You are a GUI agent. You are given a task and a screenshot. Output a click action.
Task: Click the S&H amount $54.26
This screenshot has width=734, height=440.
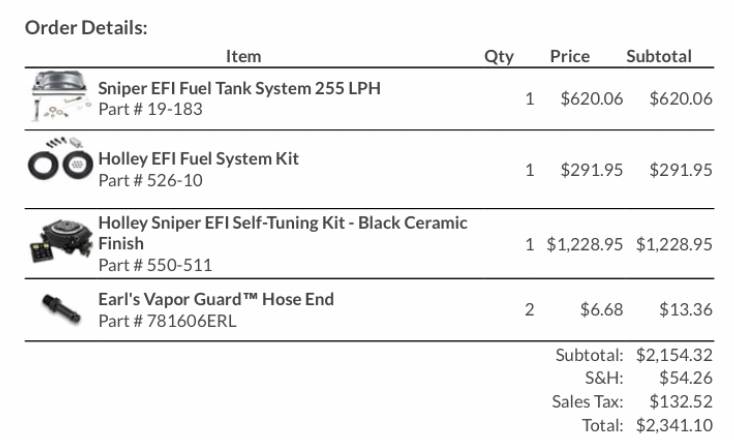(x=686, y=377)
